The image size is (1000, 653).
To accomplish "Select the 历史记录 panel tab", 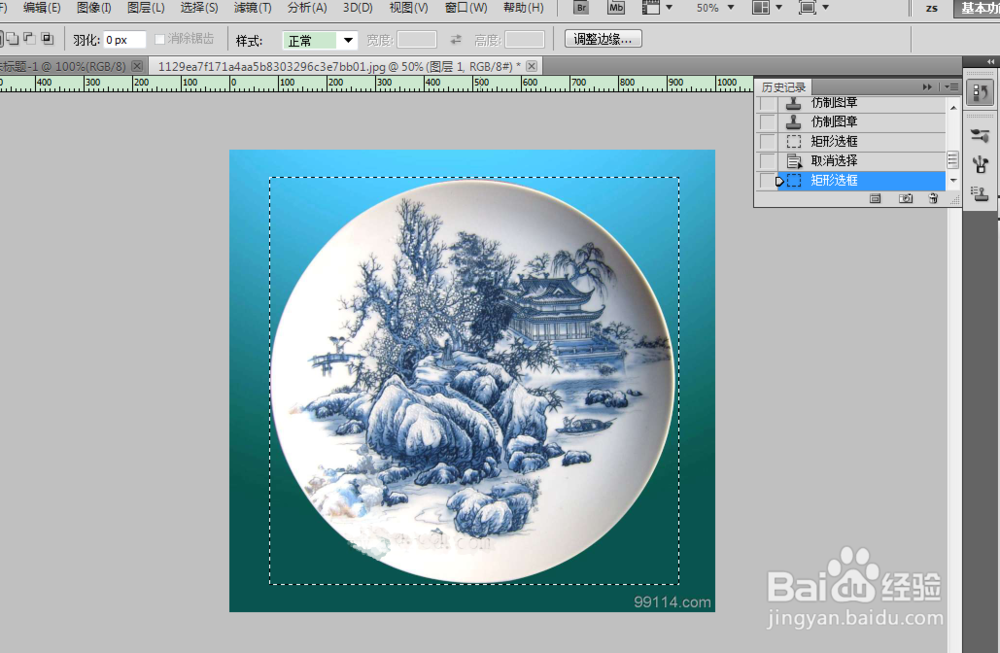I will [x=783, y=87].
